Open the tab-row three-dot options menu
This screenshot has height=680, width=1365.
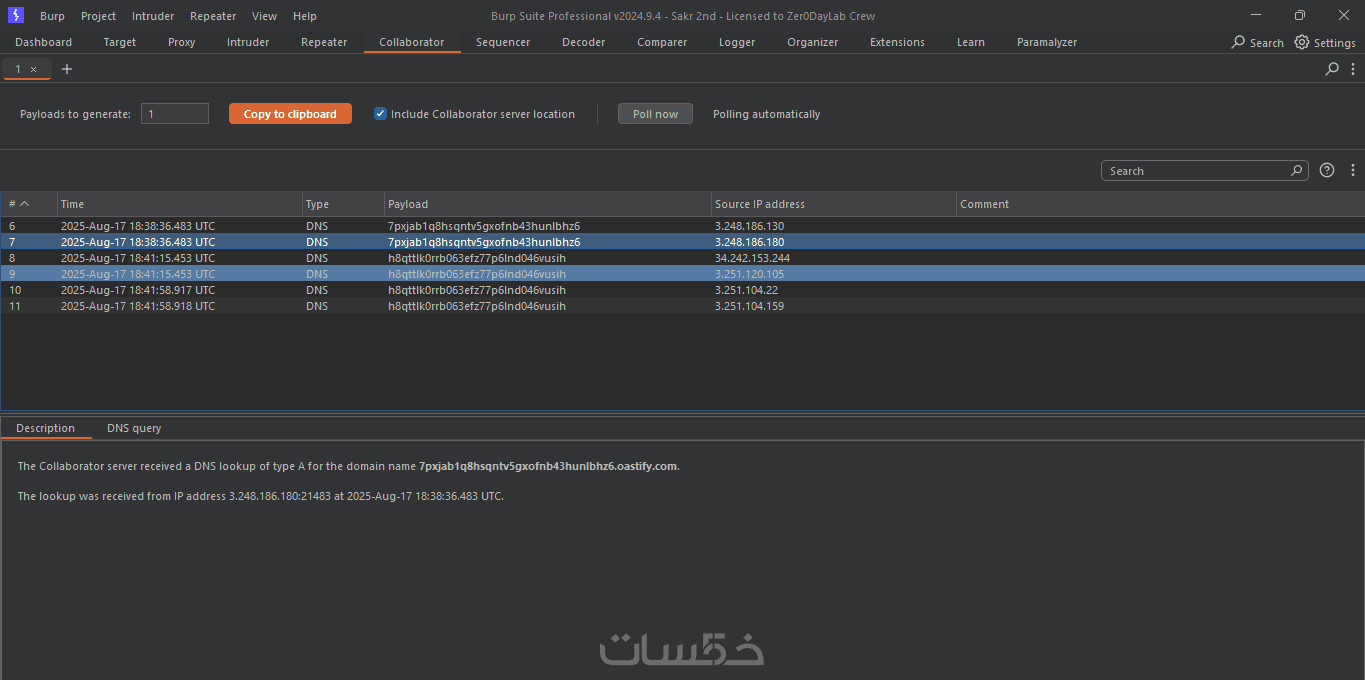(1354, 69)
